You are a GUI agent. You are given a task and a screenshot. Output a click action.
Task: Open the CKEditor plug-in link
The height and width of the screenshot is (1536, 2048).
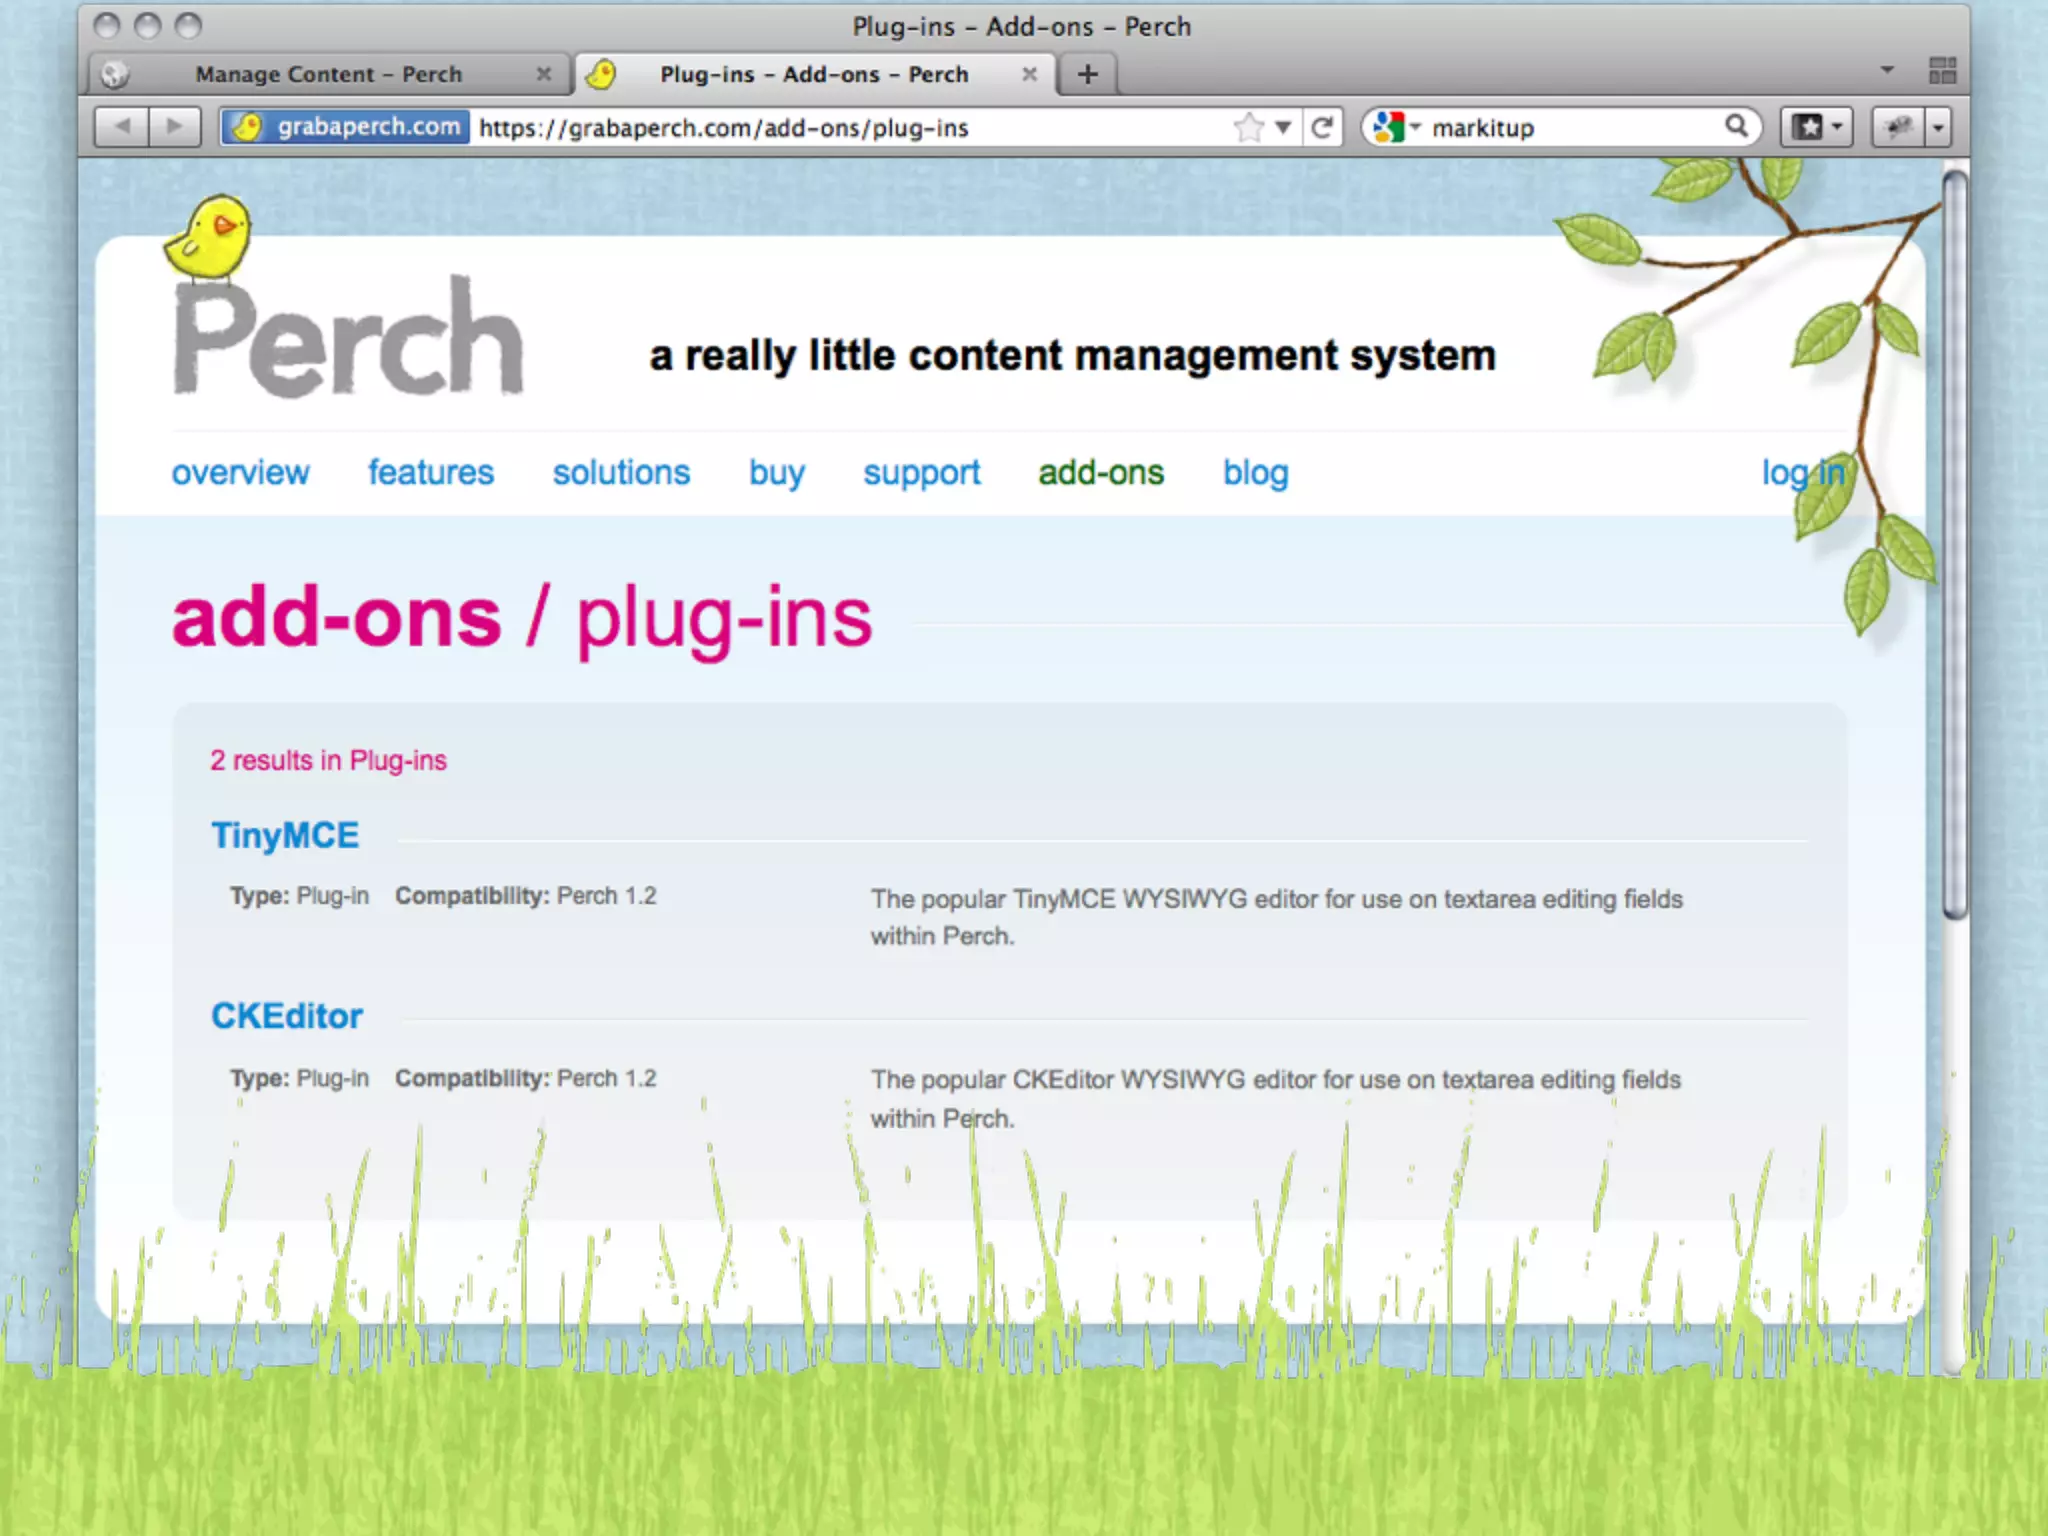[x=287, y=1016]
